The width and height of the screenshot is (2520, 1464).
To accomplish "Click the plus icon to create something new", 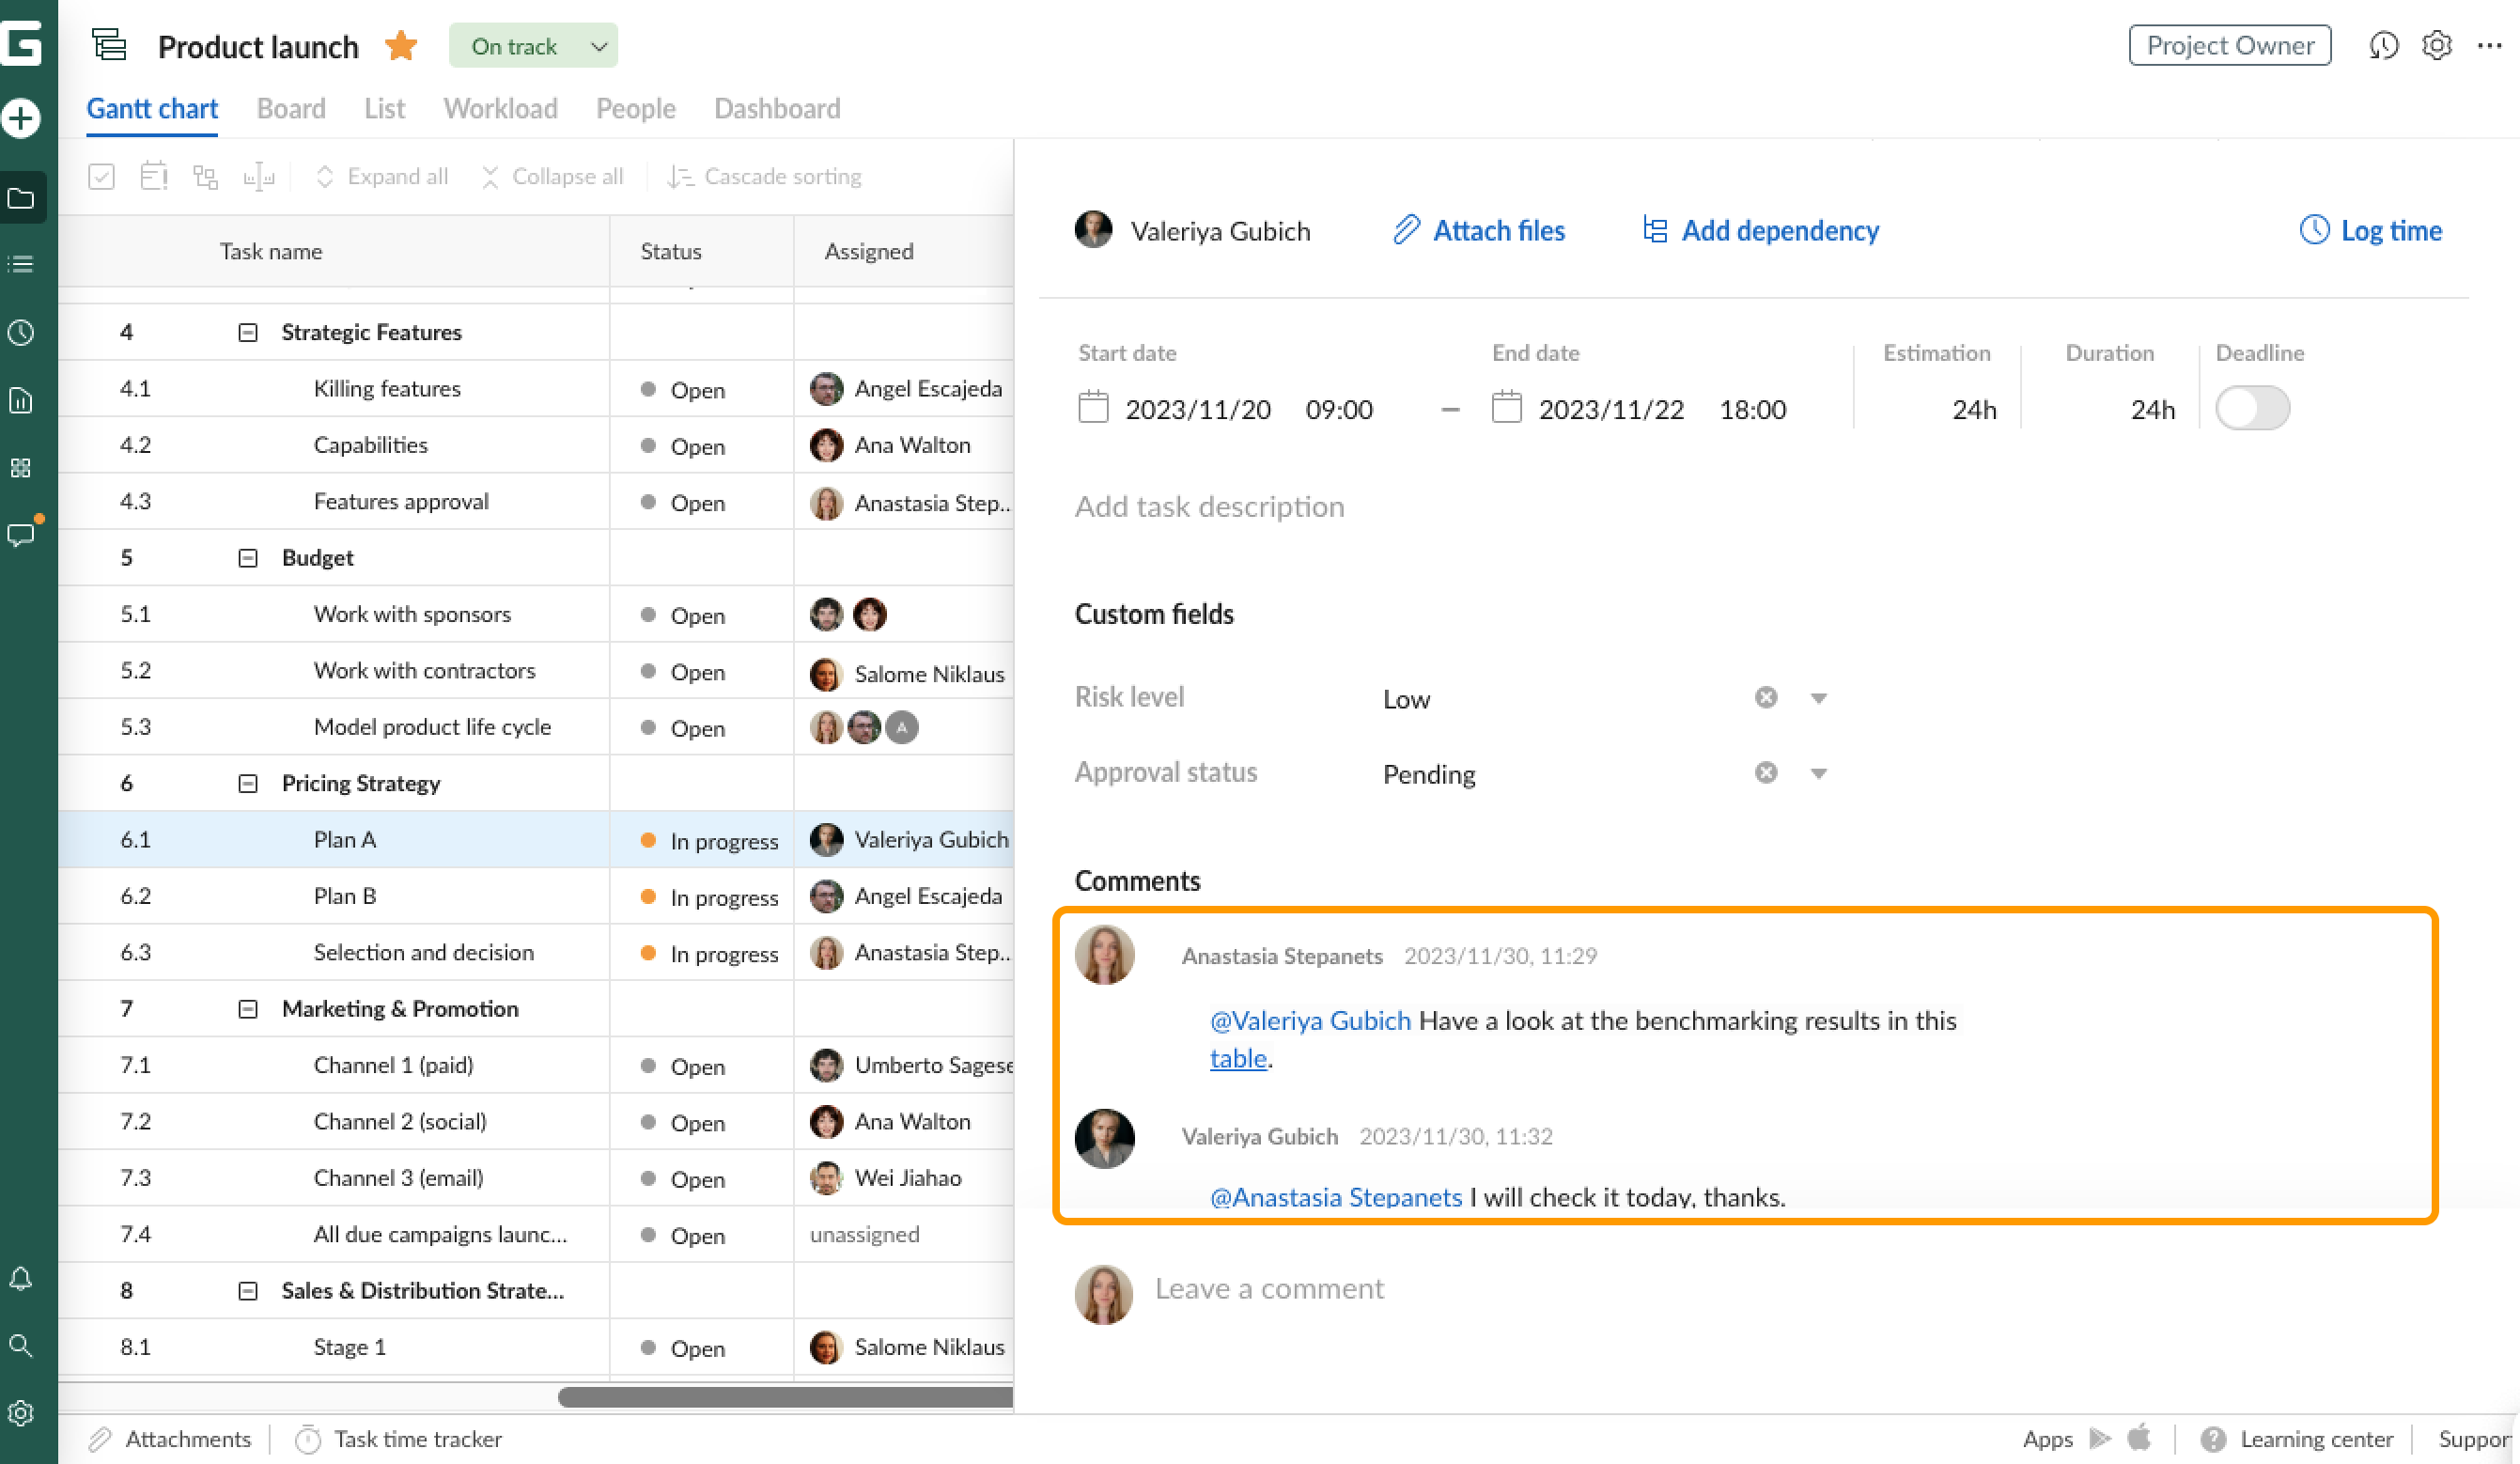I will (22, 117).
